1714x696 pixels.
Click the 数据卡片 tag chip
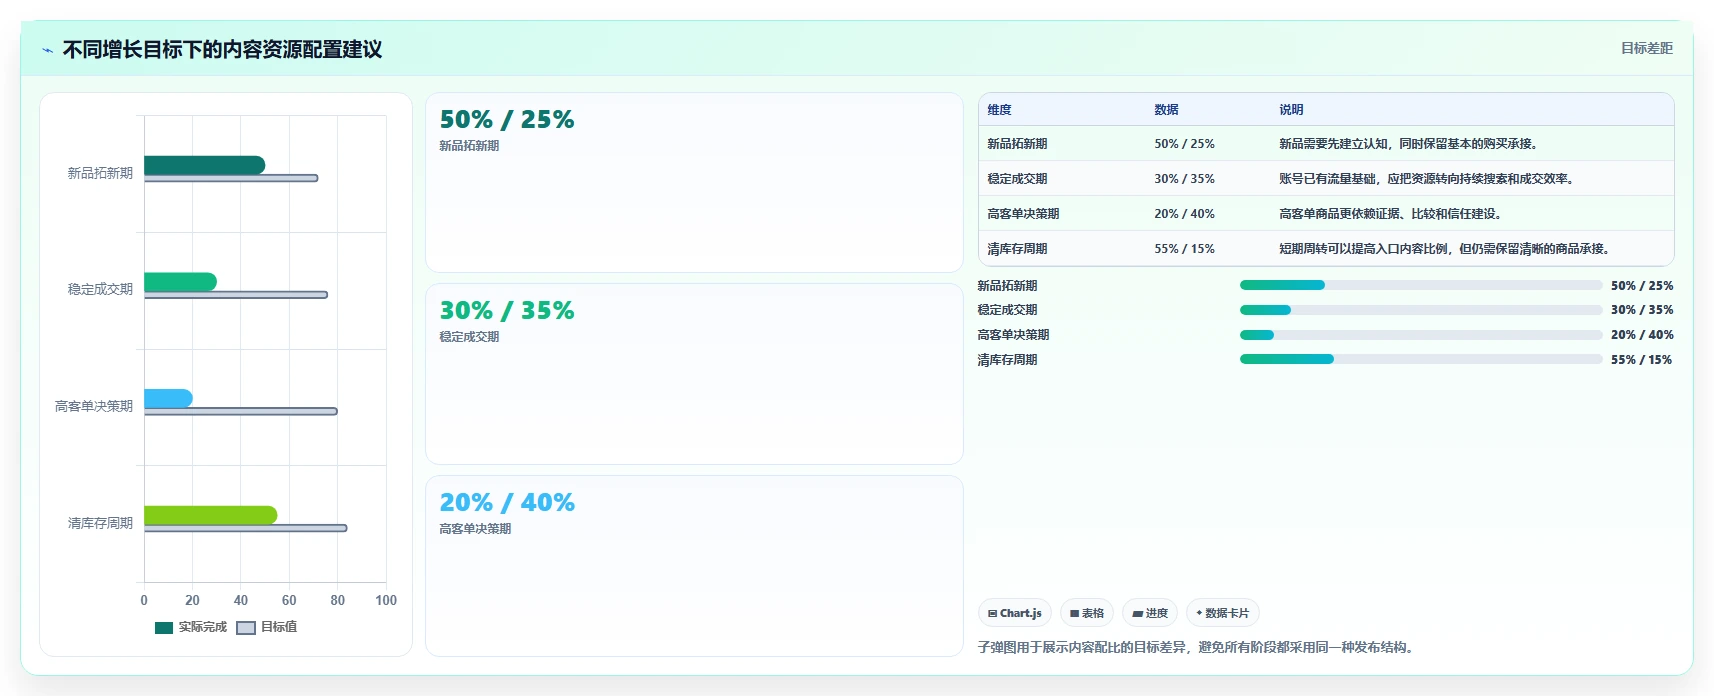1222,613
